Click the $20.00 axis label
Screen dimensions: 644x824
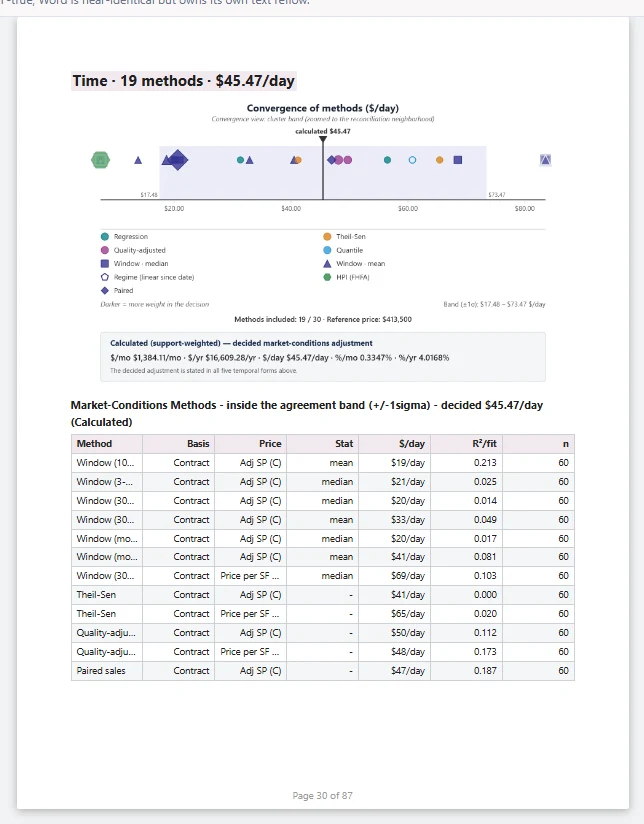174,209
